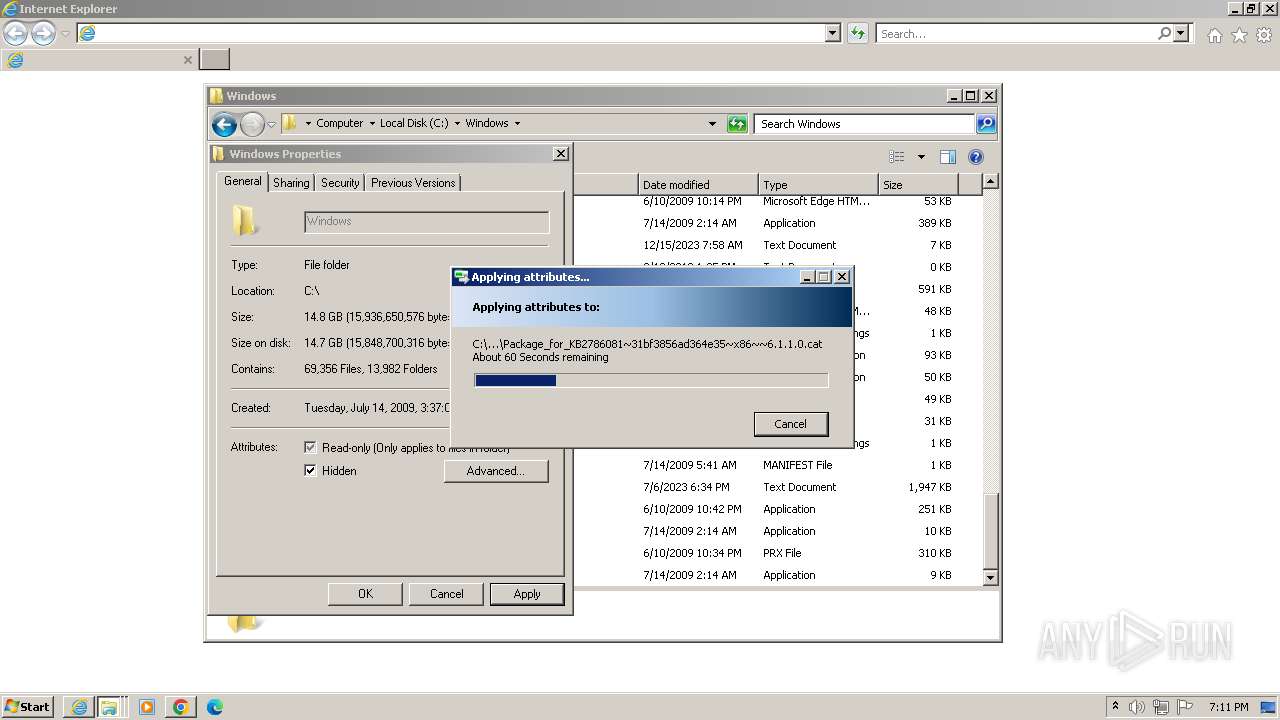The width and height of the screenshot is (1280, 720).
Task: Launch Microsoft Edge from taskbar
Action: pos(214,707)
